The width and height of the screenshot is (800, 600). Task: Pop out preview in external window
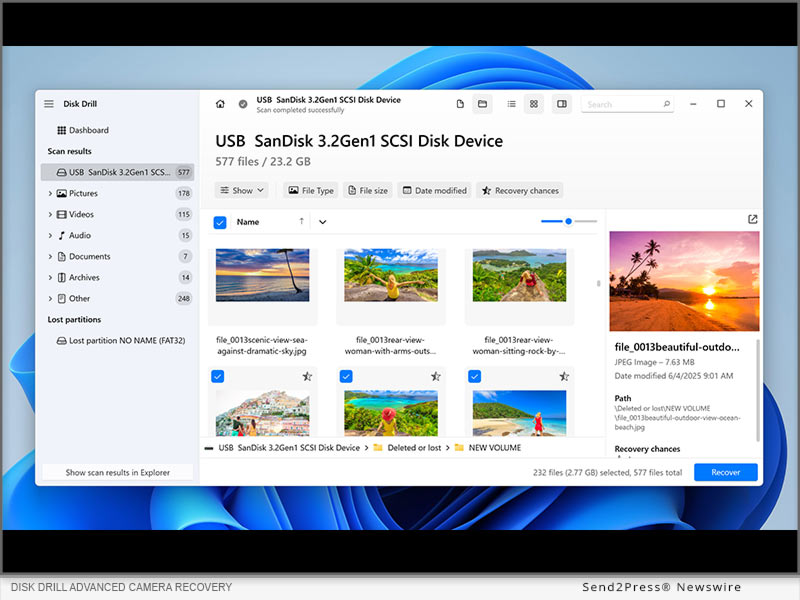click(752, 220)
